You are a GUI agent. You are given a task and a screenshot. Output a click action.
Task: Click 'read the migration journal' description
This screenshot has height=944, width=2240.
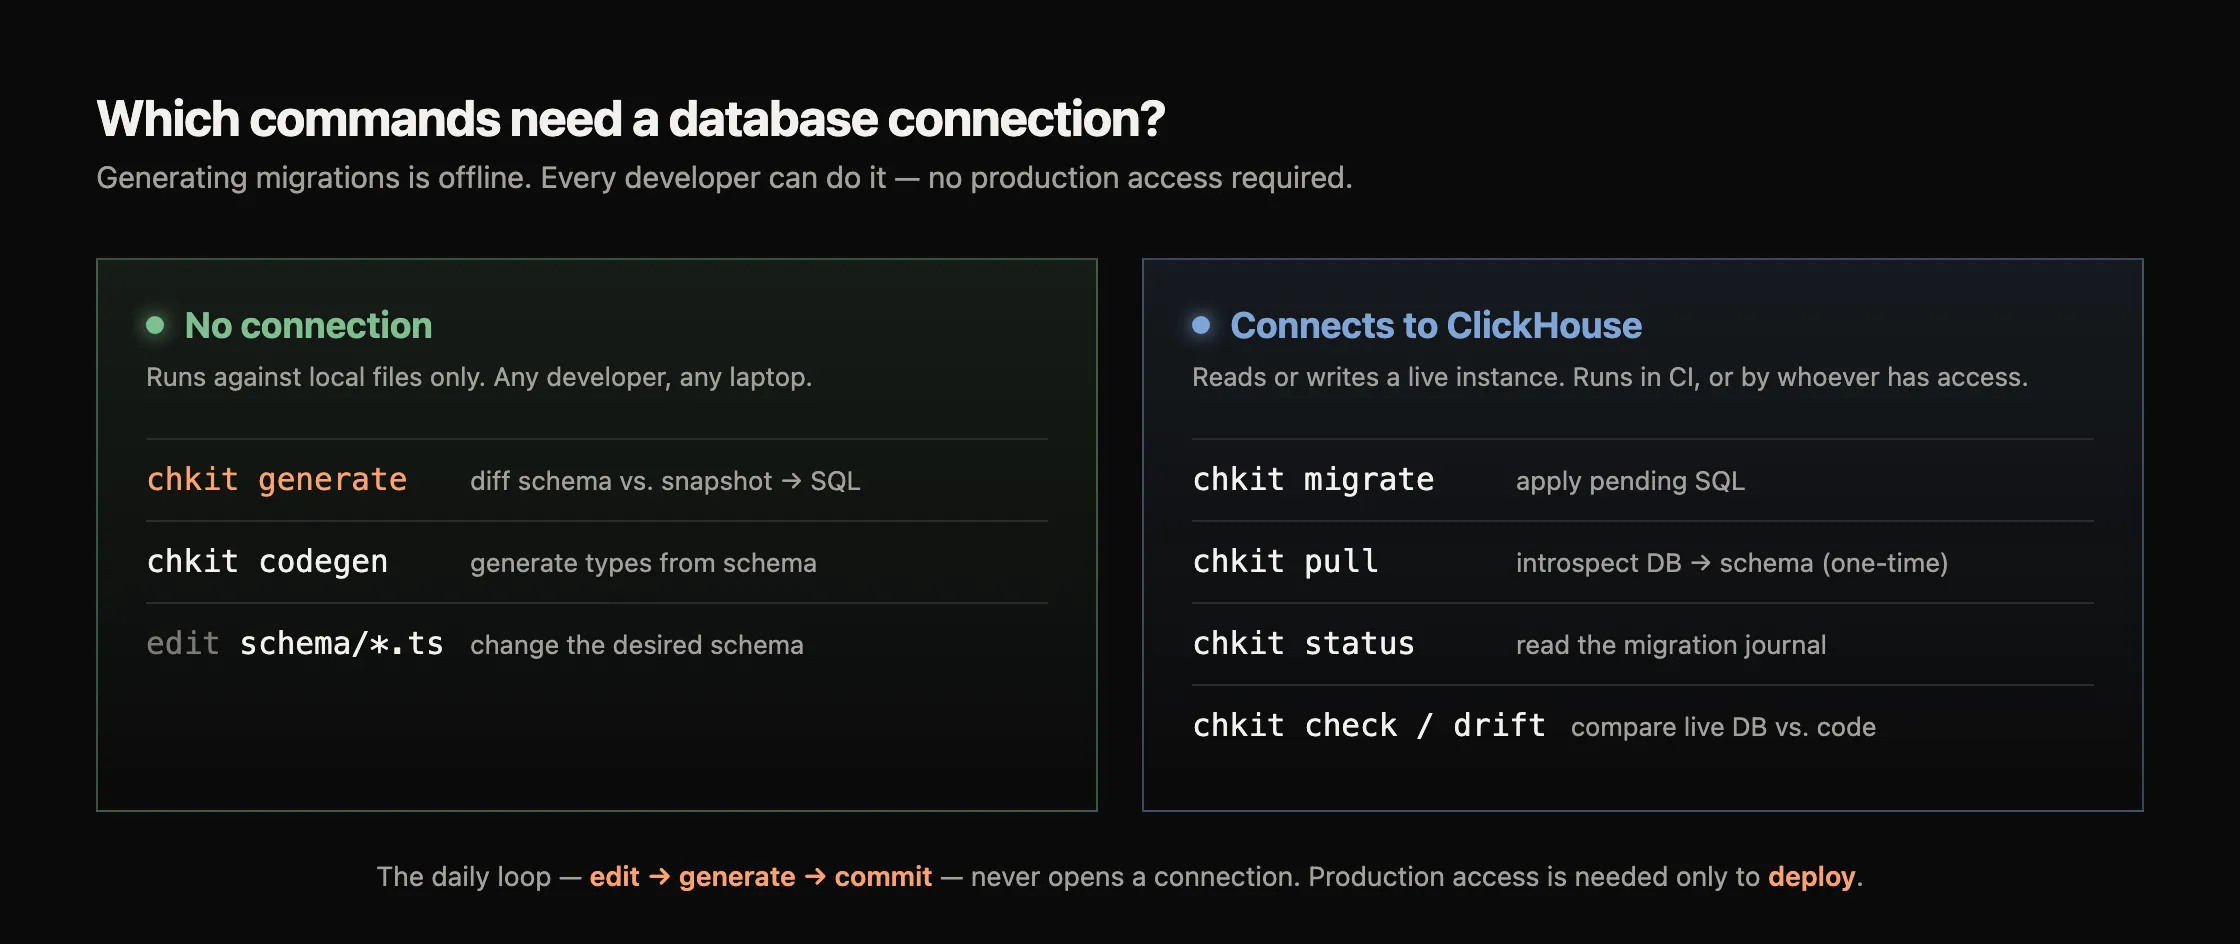(1671, 645)
